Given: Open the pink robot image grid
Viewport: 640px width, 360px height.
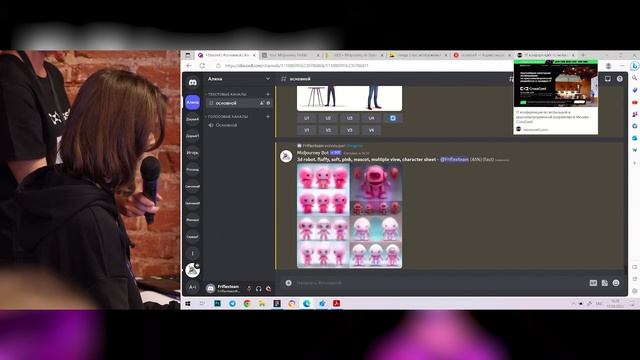Looking at the screenshot, I should pos(349,216).
